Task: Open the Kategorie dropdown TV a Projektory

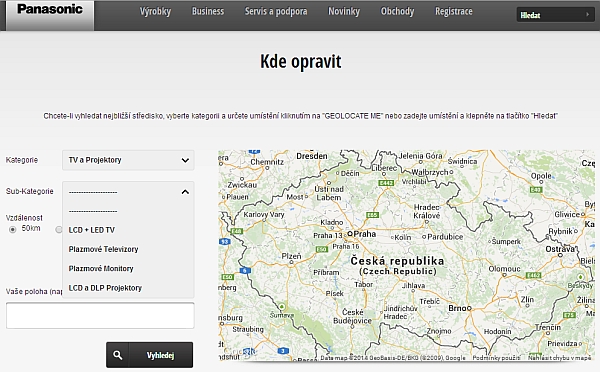Action: pyautogui.click(x=128, y=160)
